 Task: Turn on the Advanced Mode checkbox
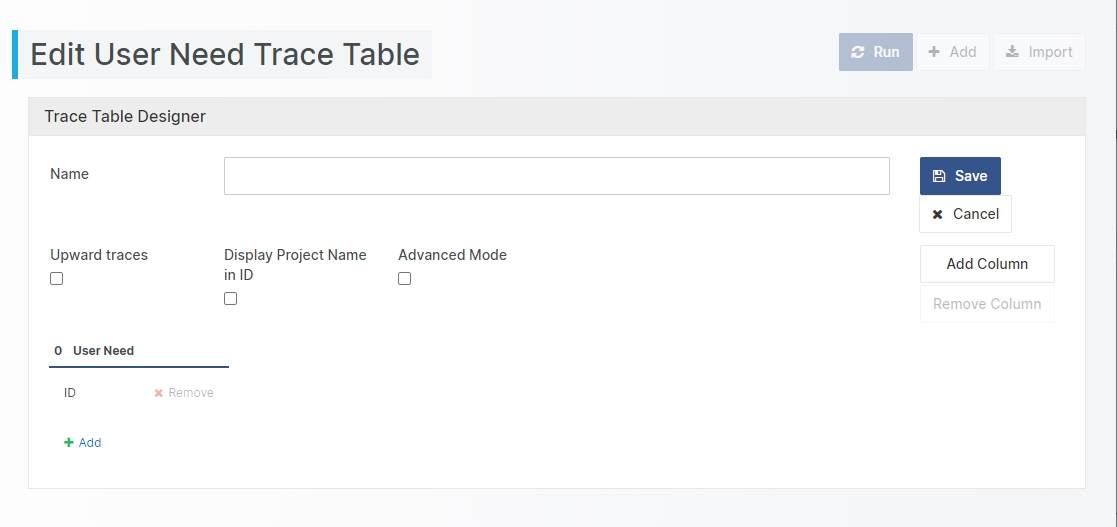pos(405,279)
